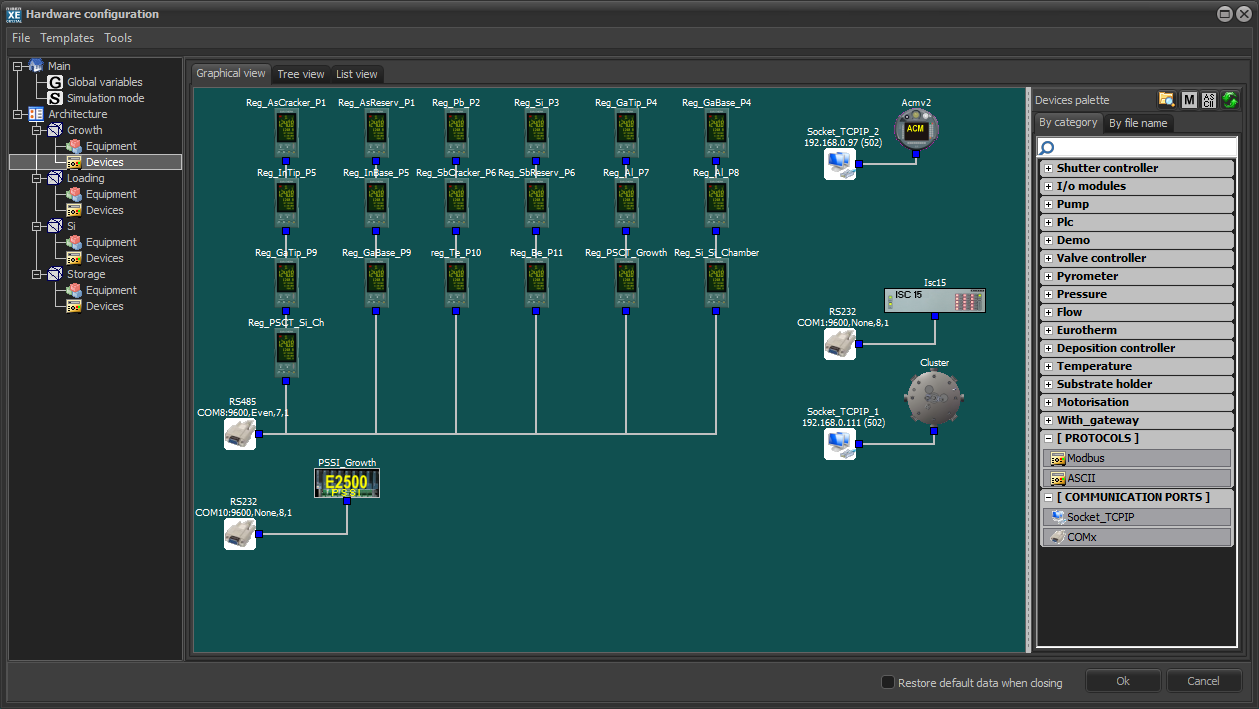Open the Templates menu
This screenshot has width=1259, height=709.
(x=67, y=38)
